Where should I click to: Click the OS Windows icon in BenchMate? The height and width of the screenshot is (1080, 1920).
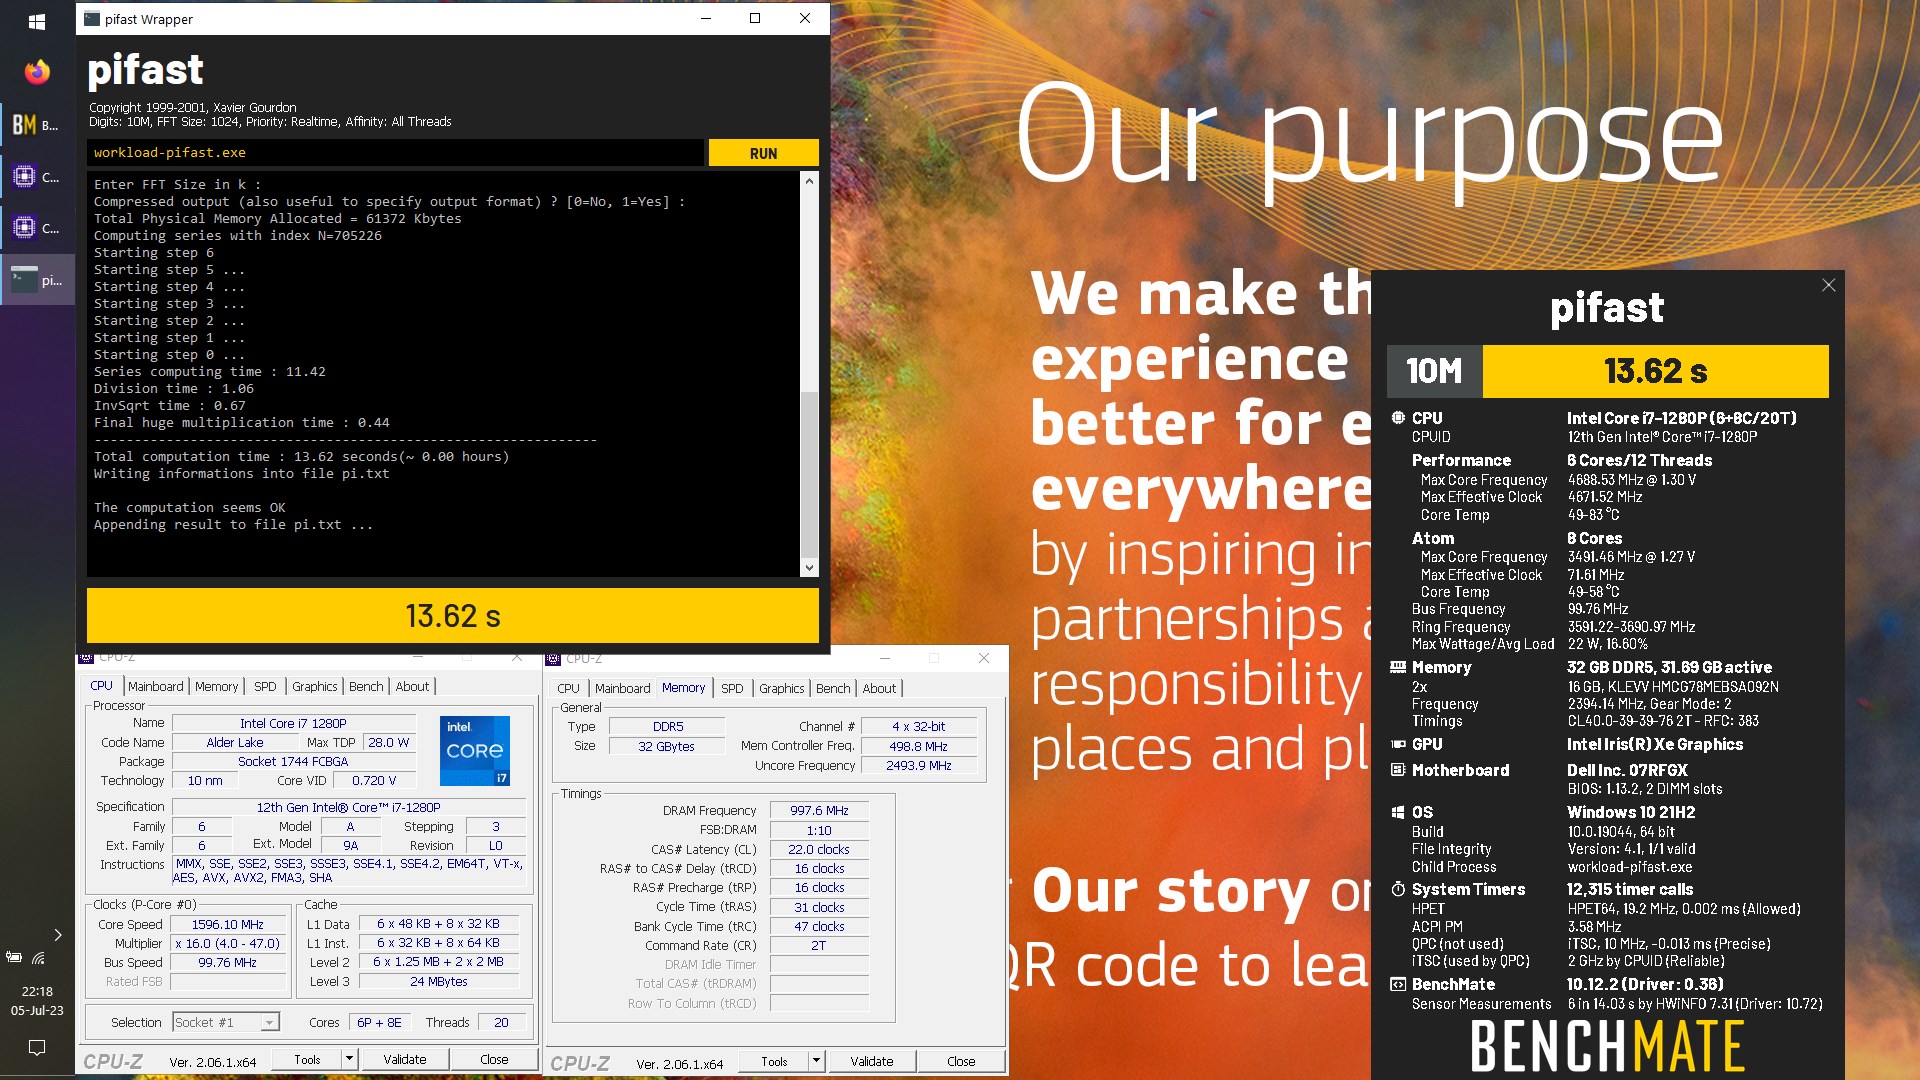pyautogui.click(x=1398, y=812)
